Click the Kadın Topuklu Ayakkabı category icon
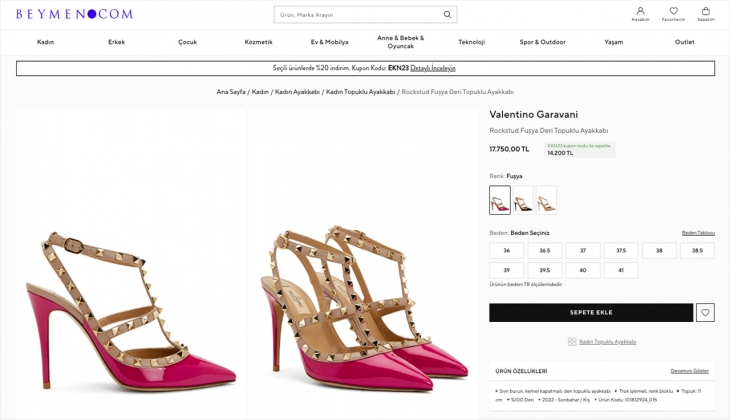This screenshot has width=730, height=420. pyautogui.click(x=572, y=341)
